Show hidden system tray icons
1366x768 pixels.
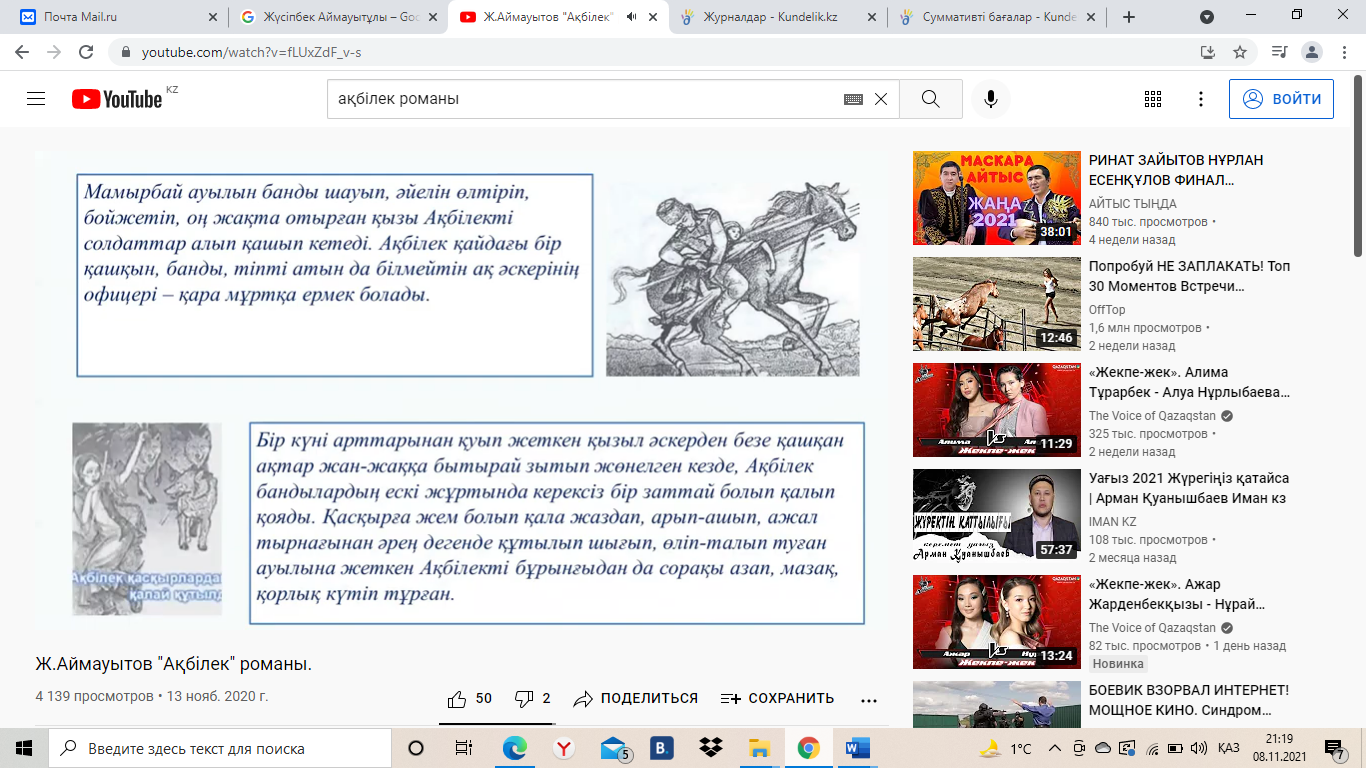[x=1055, y=748]
